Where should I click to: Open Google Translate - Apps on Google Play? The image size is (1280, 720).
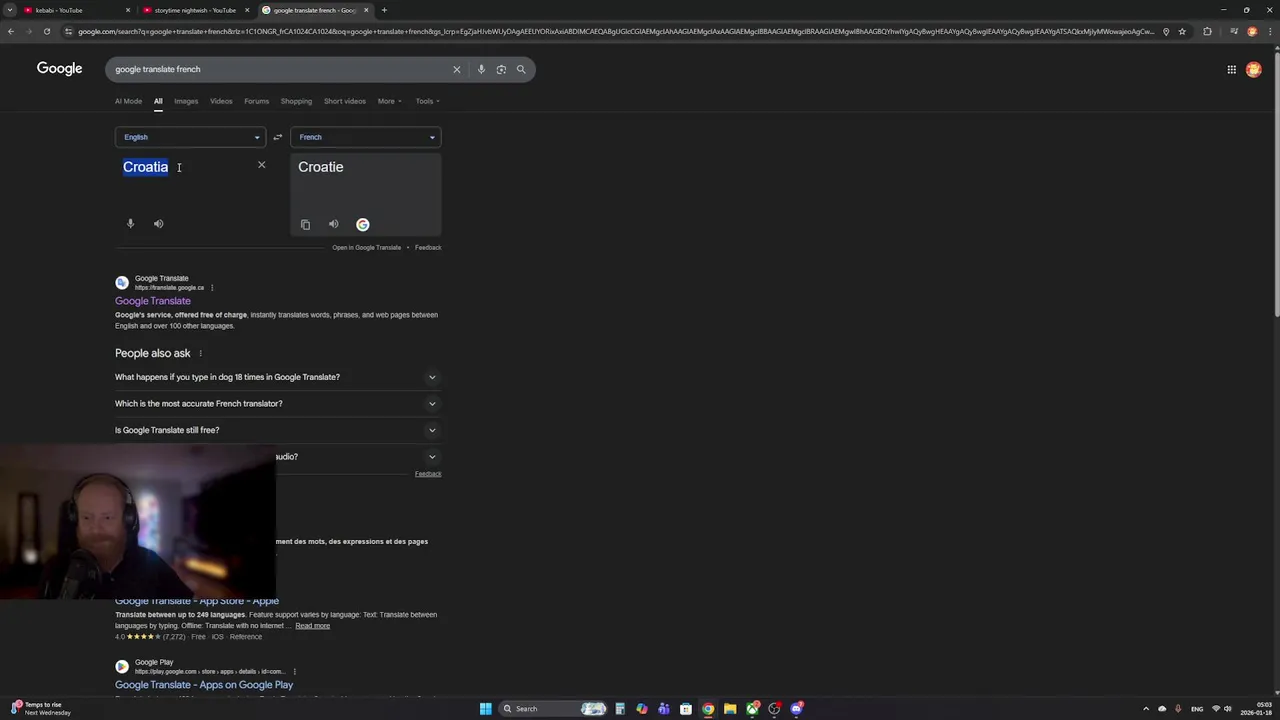point(204,685)
